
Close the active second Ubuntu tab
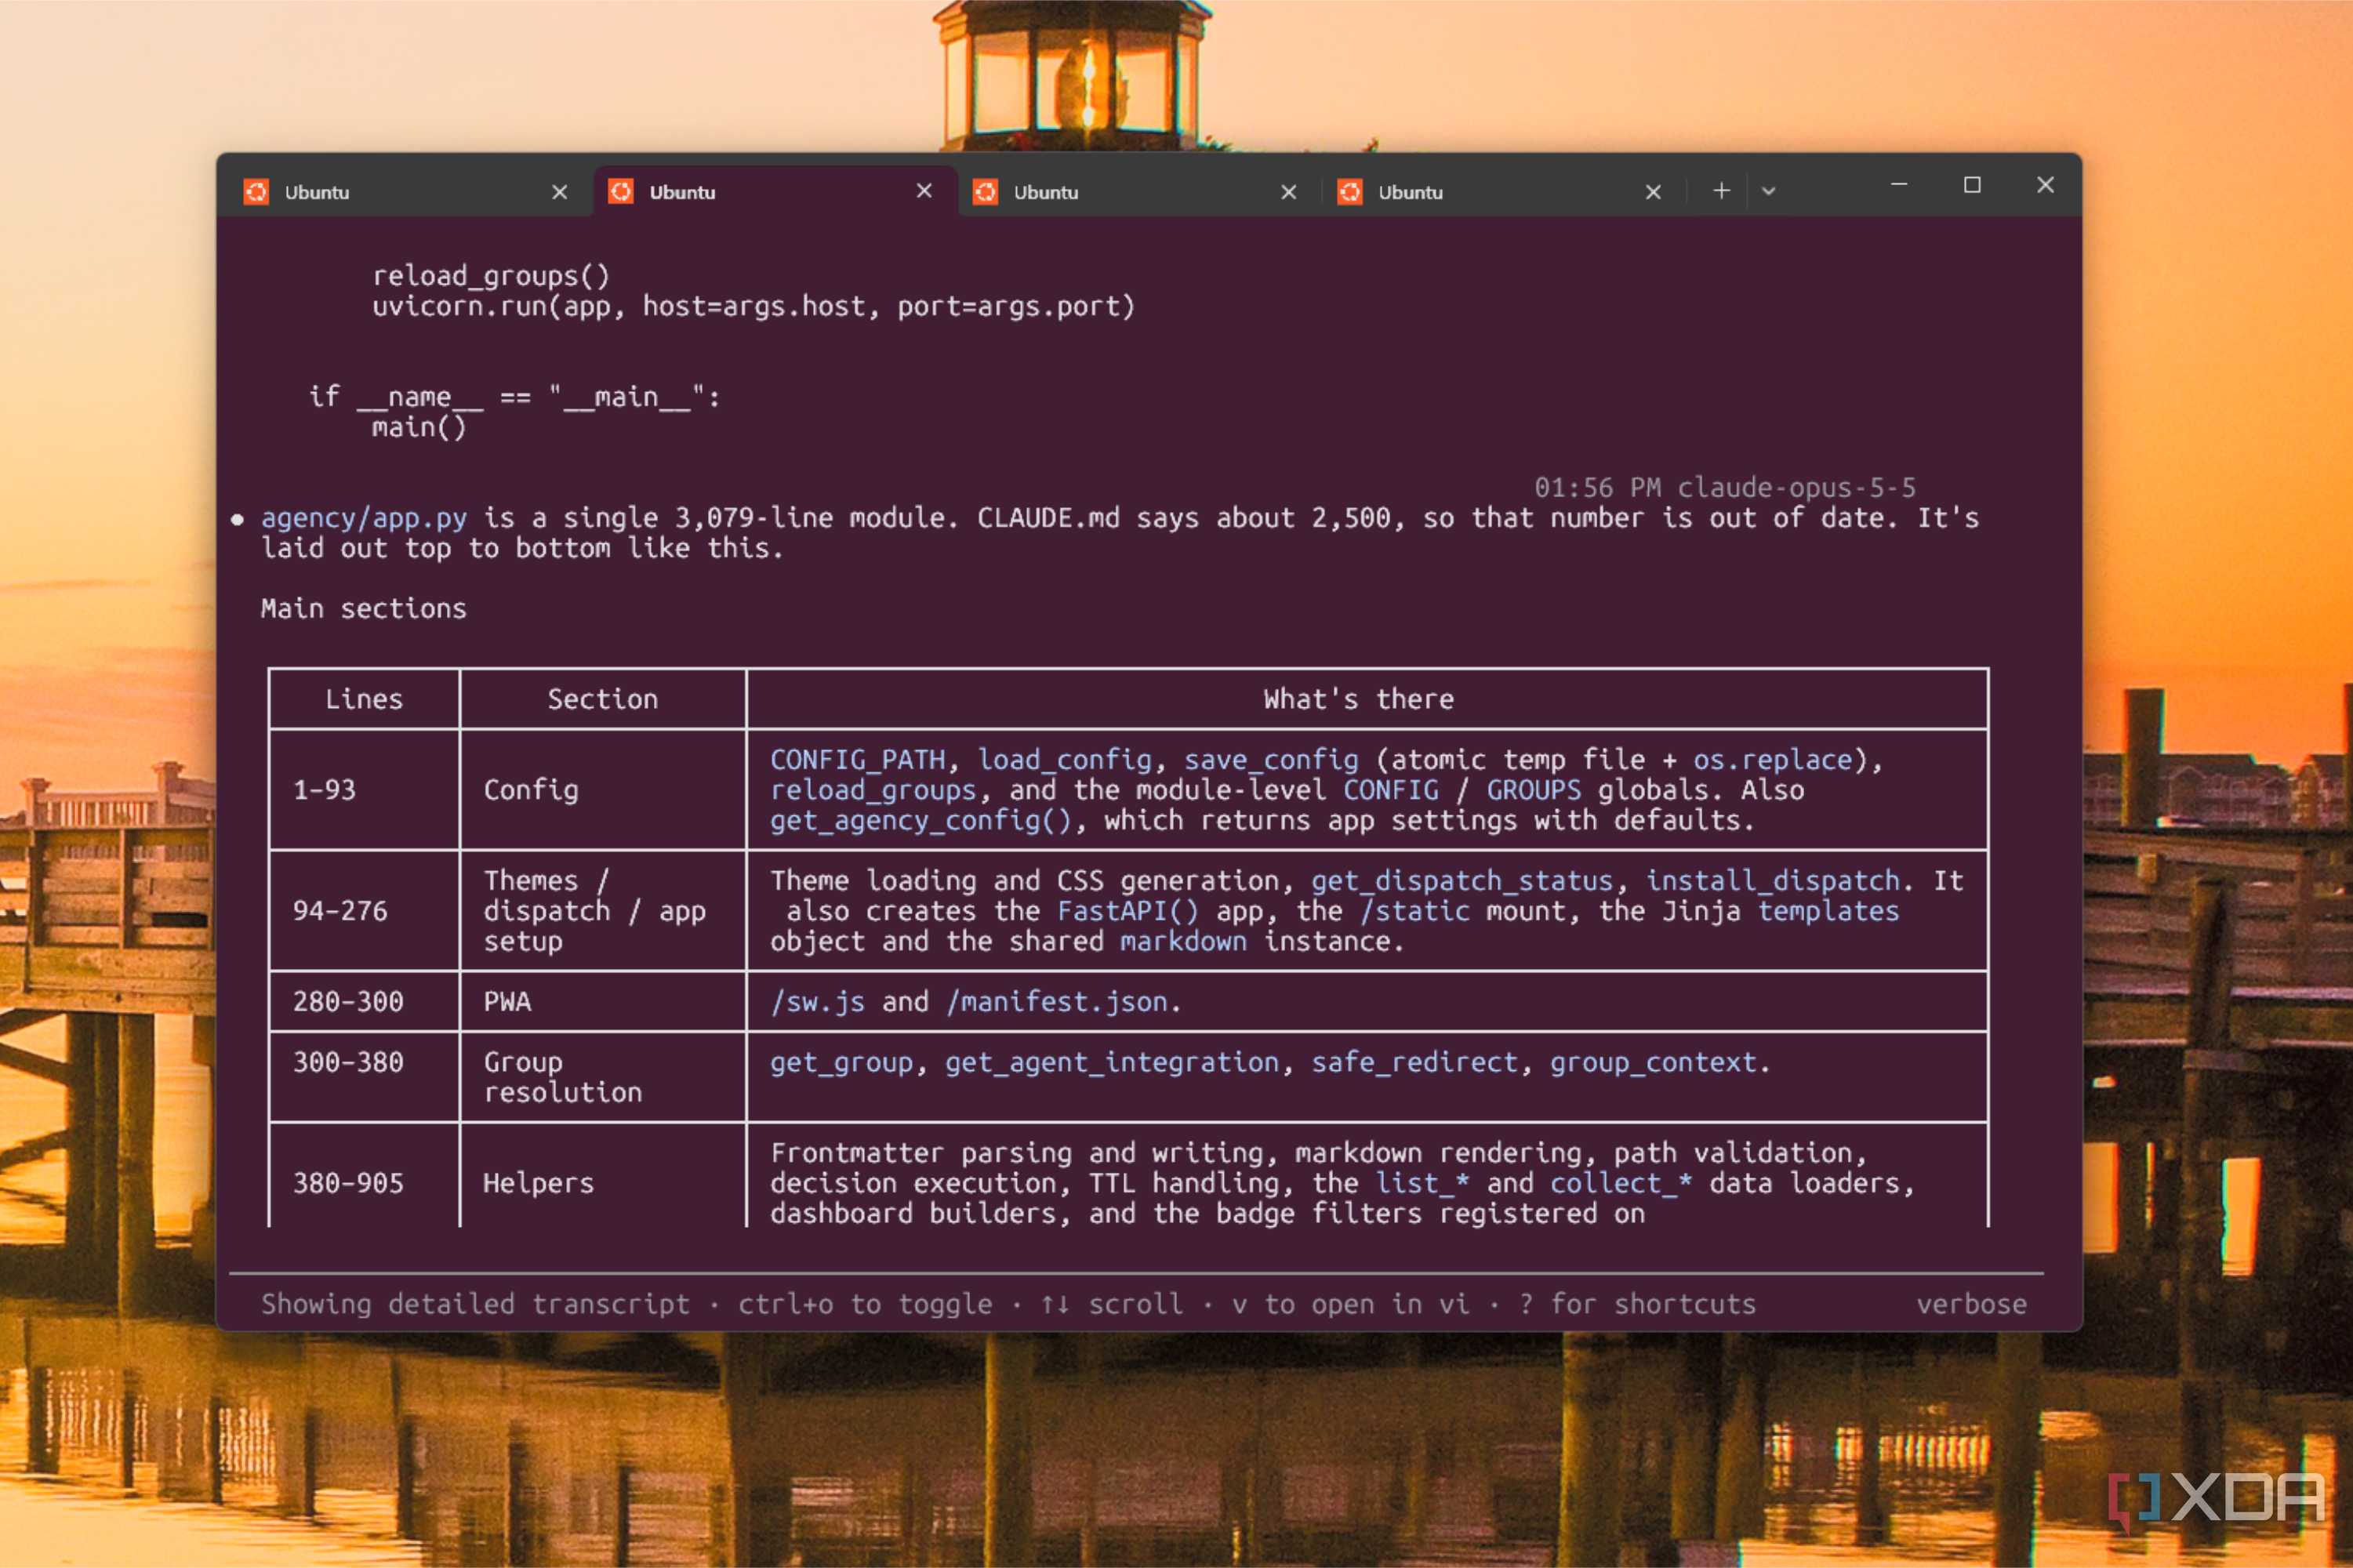[x=924, y=190]
